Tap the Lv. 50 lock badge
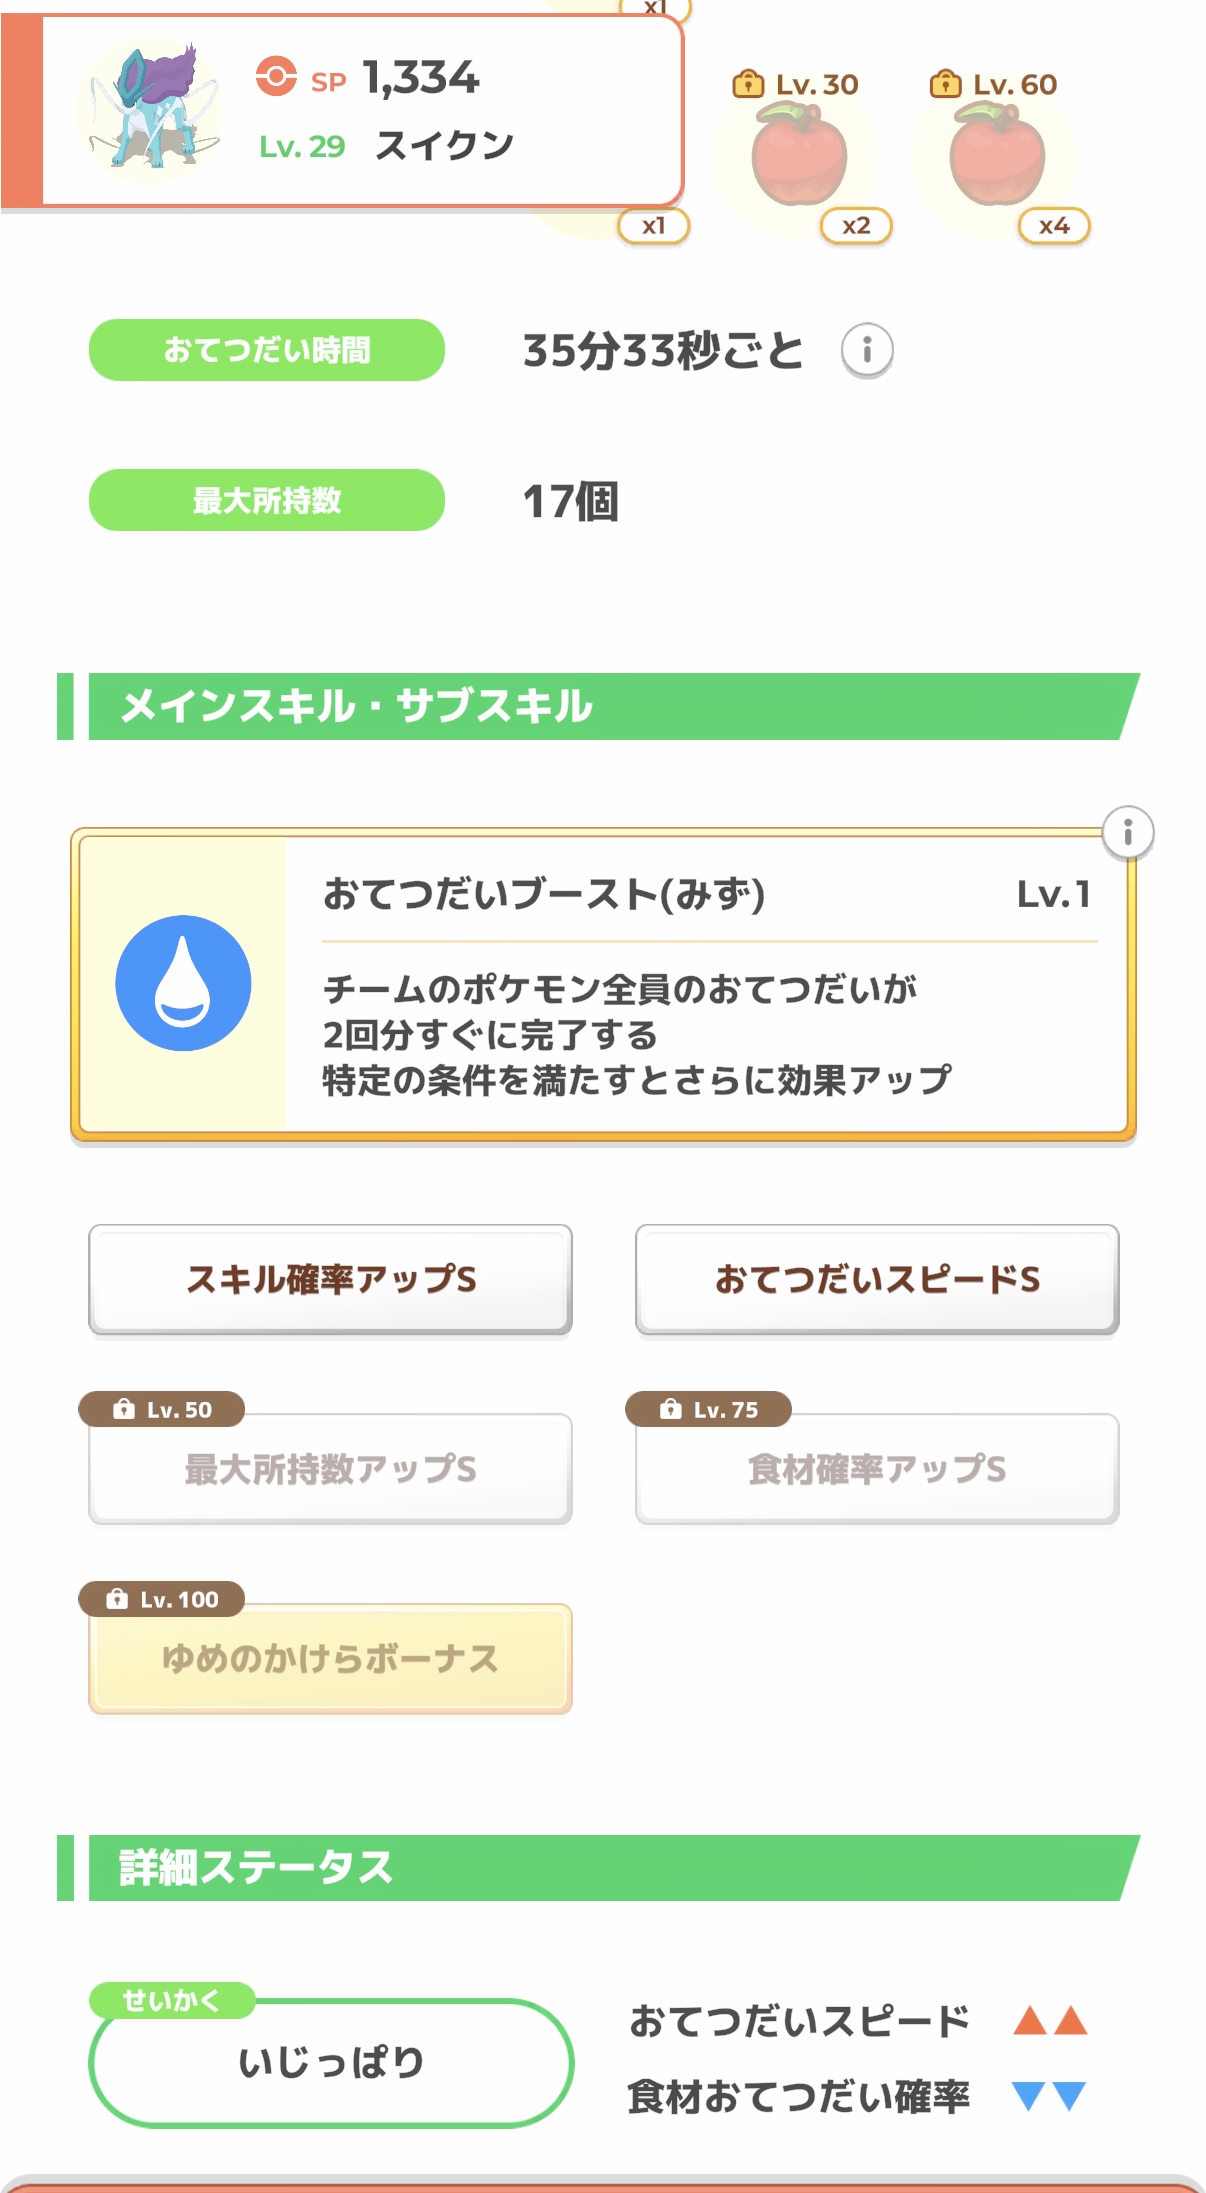Viewport: 1206px width, 2193px height. [x=162, y=1409]
